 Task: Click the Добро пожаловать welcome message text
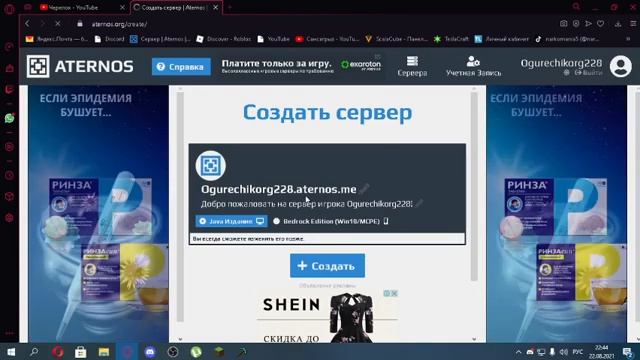tap(307, 204)
